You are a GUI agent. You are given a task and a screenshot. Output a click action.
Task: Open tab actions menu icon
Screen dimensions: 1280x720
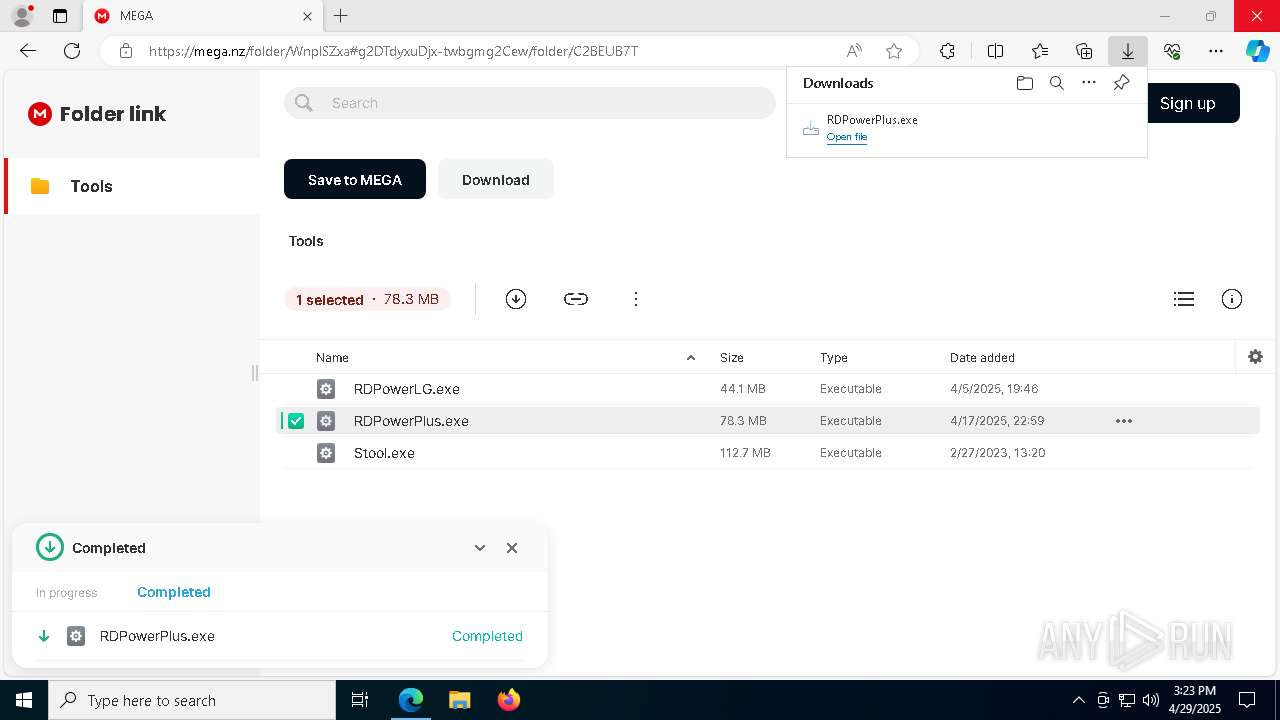(x=60, y=16)
